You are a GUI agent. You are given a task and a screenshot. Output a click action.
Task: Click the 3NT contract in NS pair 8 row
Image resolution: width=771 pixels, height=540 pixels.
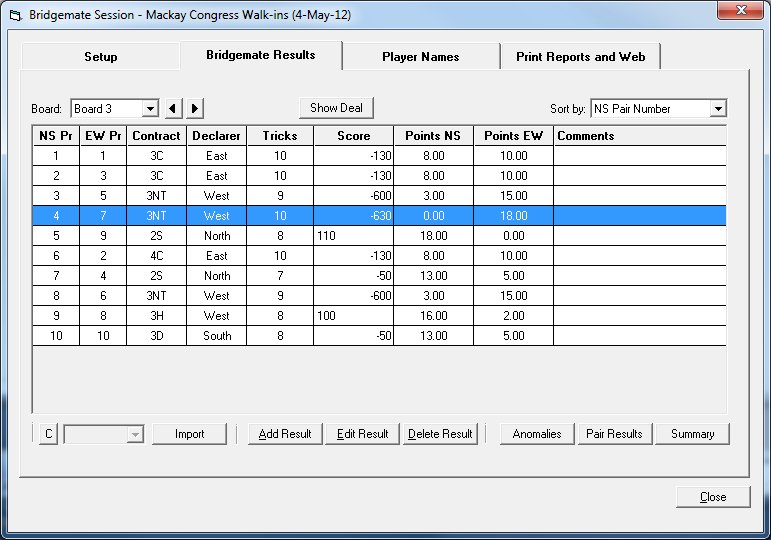click(156, 296)
